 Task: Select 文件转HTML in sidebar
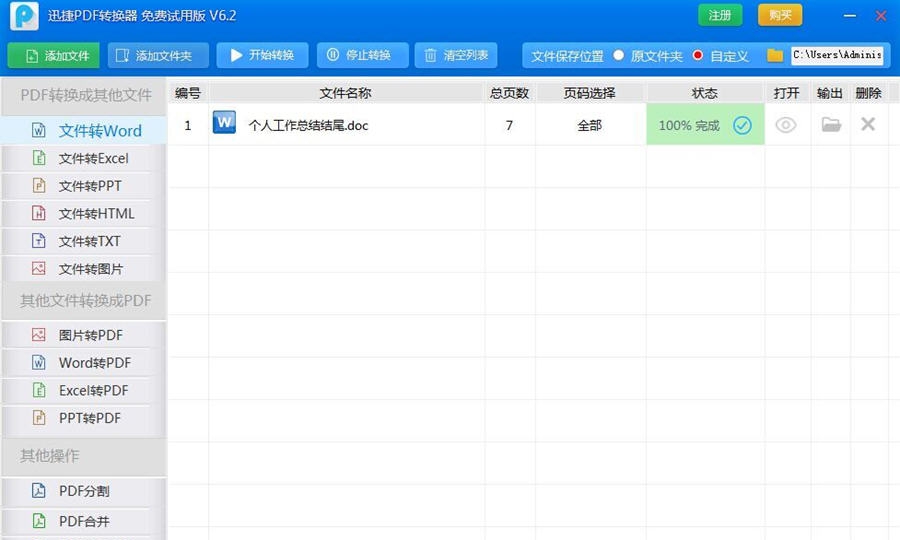click(84, 213)
